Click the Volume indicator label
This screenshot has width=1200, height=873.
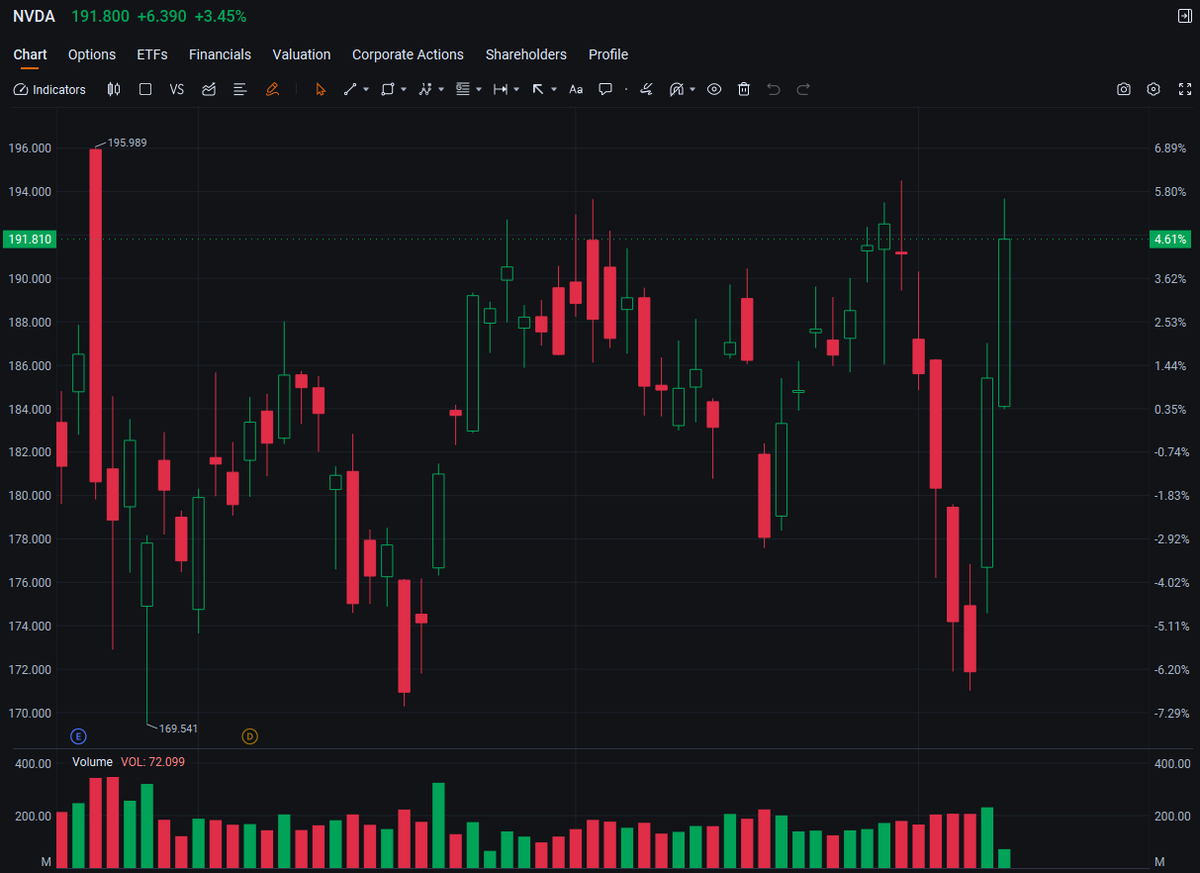click(92, 762)
